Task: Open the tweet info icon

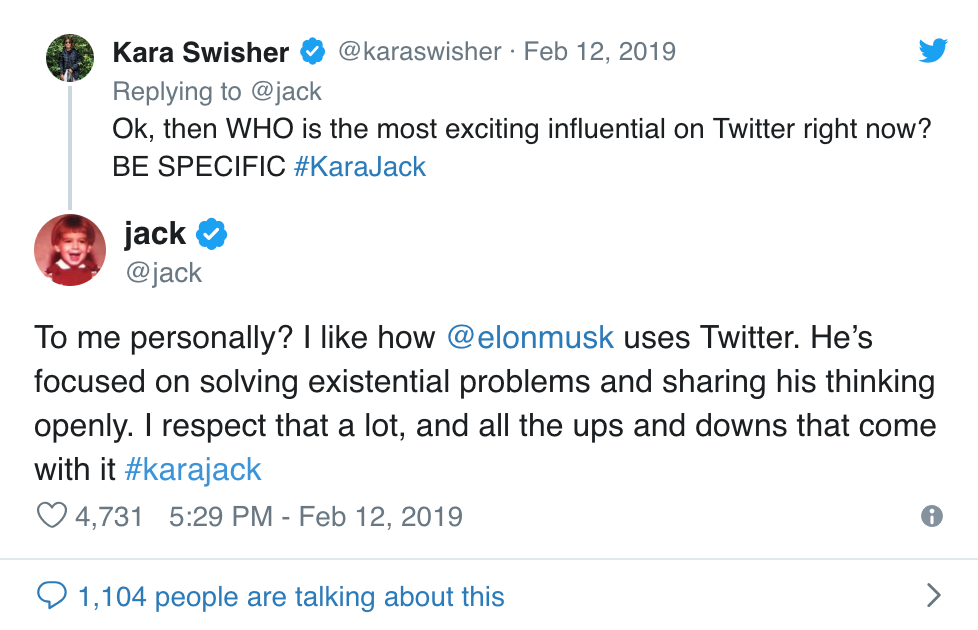Action: (x=931, y=516)
